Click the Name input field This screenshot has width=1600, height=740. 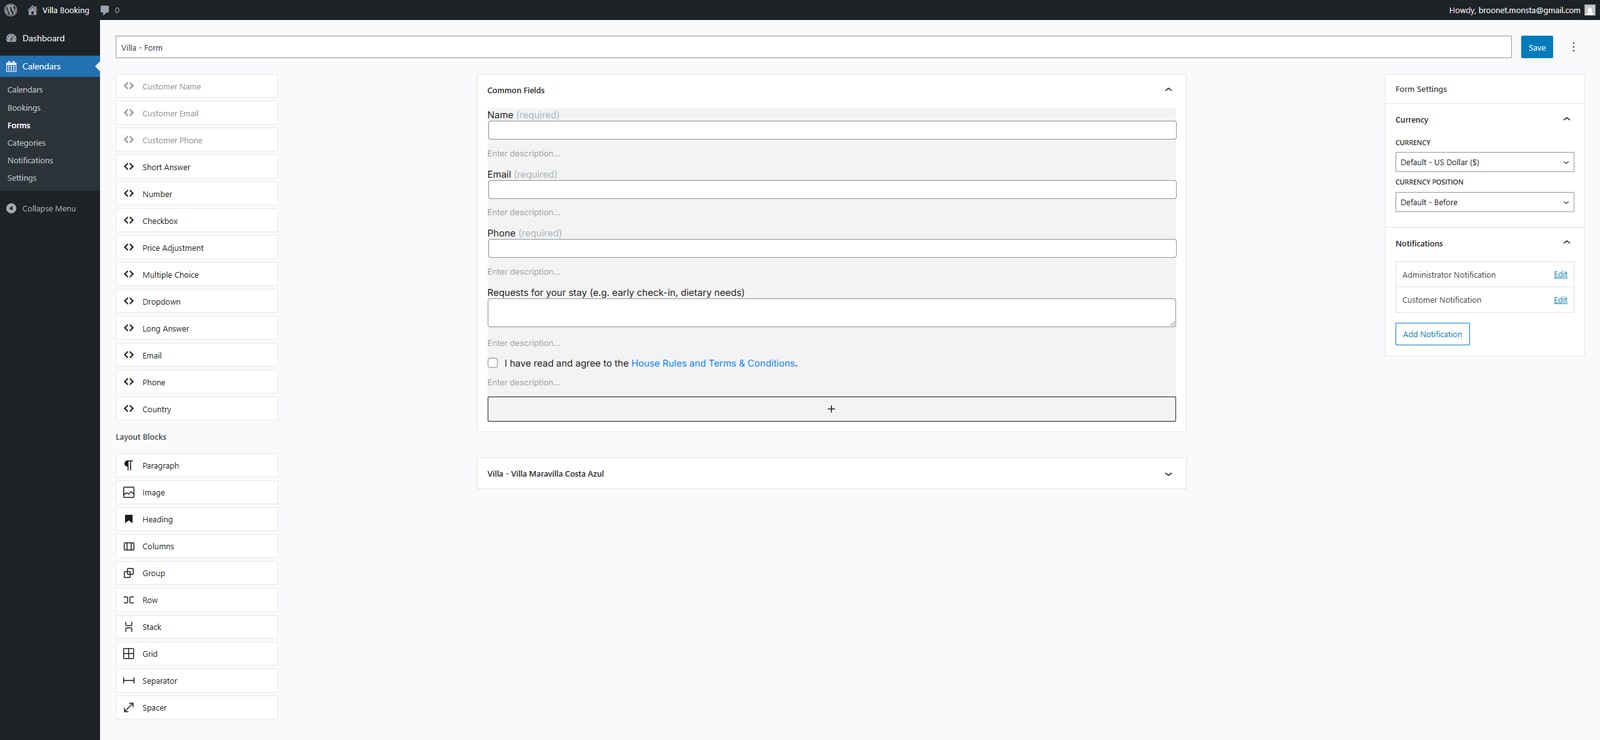click(831, 130)
